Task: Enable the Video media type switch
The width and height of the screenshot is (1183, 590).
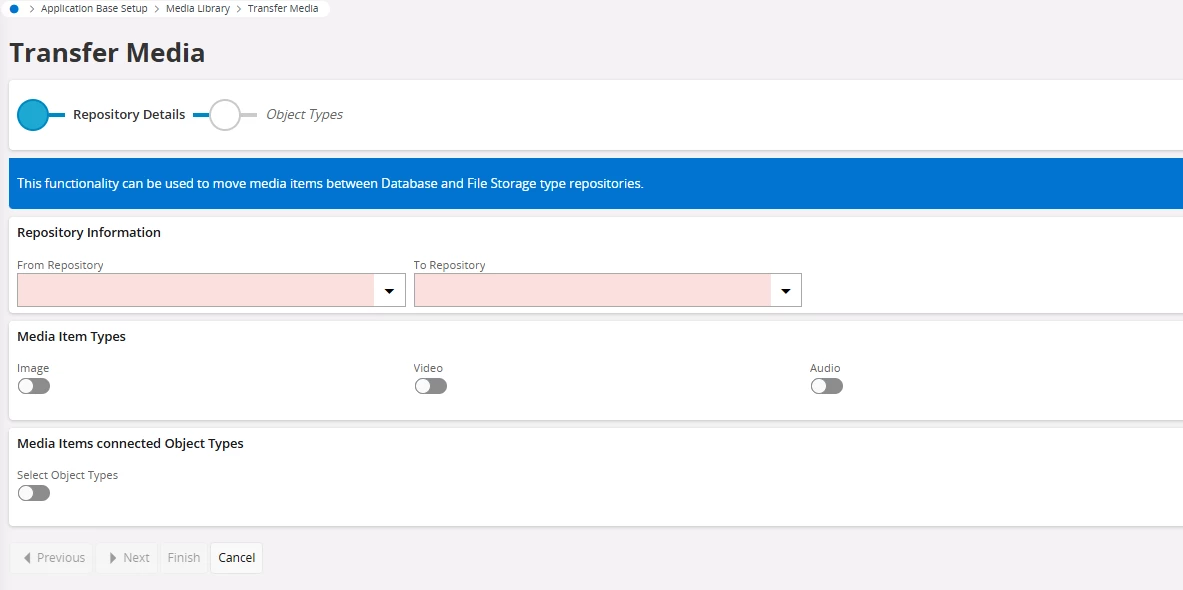Action: (431, 386)
